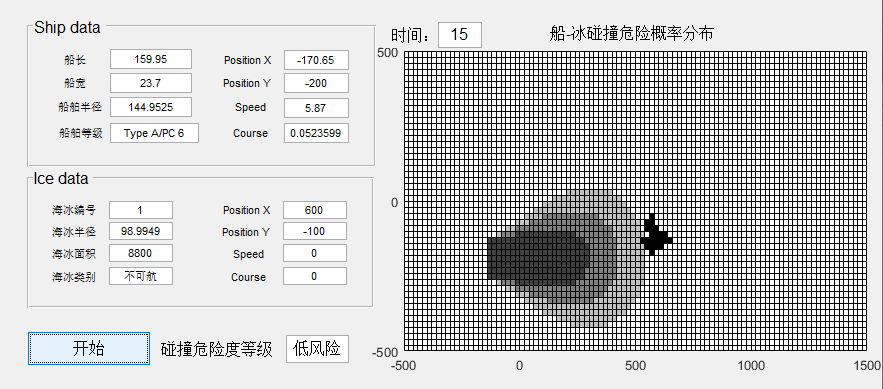Select ship Position X field -170.65

pyautogui.click(x=316, y=60)
